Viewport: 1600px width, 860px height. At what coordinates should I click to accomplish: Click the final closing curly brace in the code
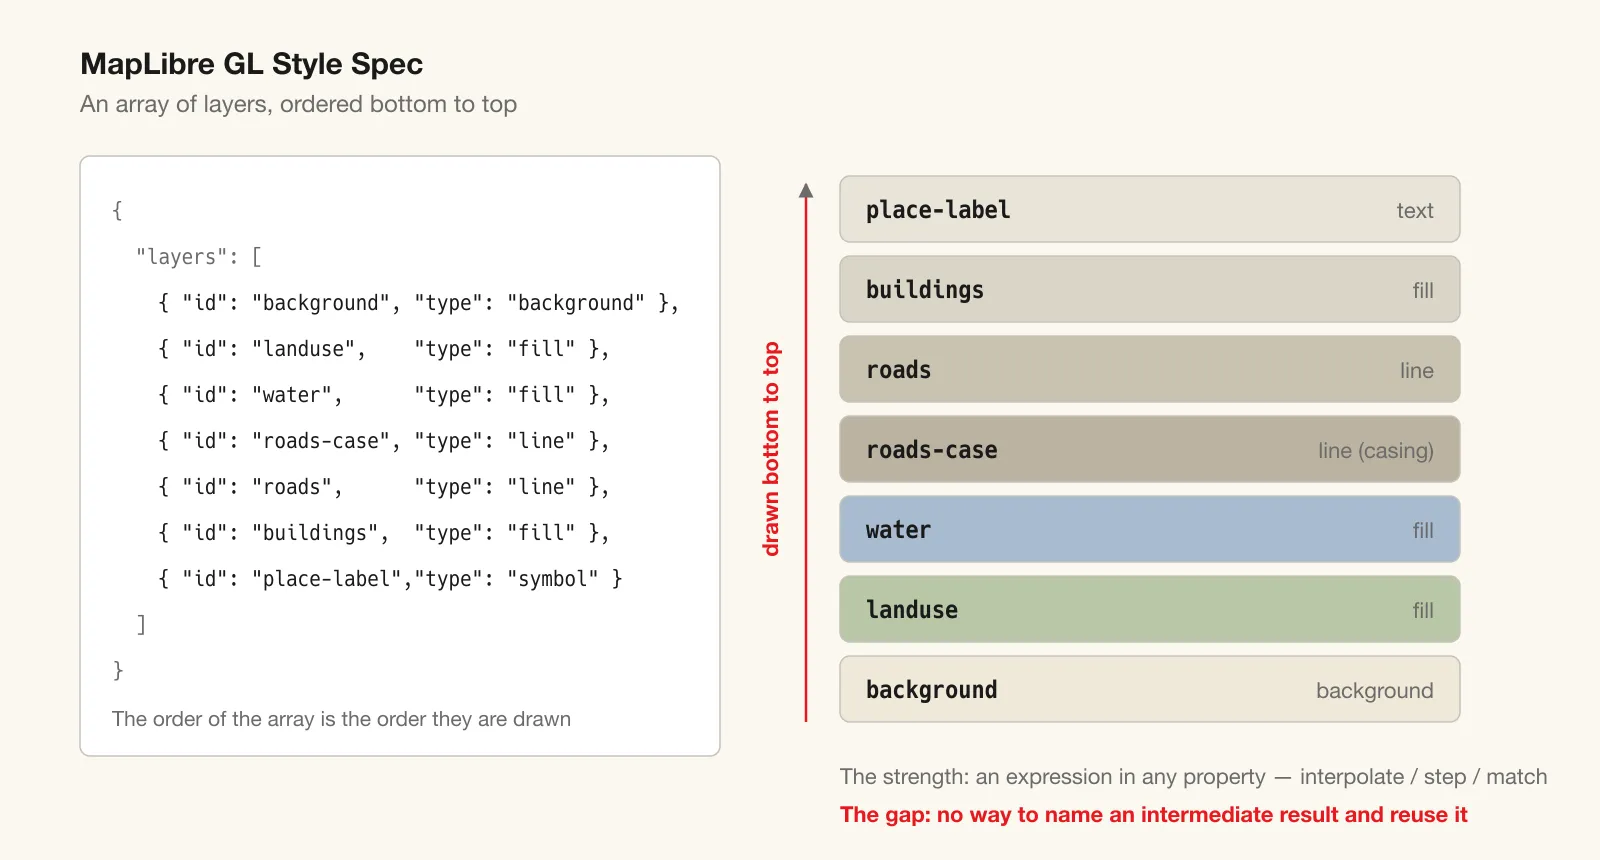pos(118,671)
